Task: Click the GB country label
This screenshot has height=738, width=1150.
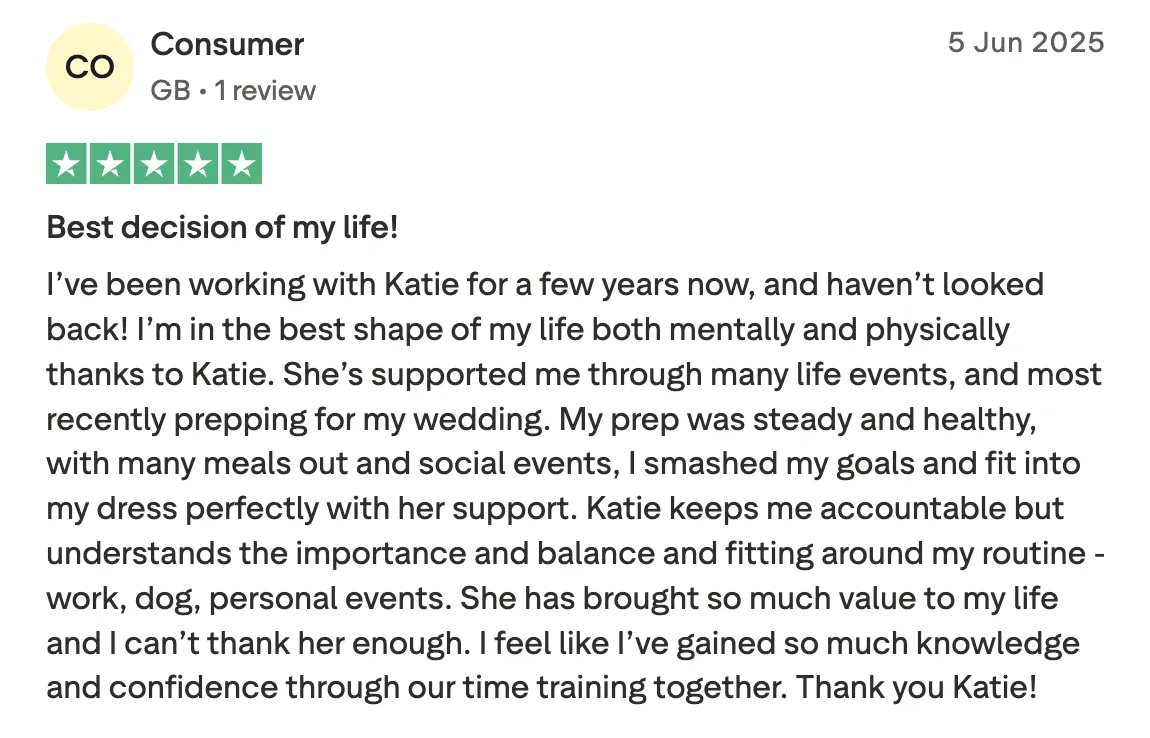Action: click(170, 91)
